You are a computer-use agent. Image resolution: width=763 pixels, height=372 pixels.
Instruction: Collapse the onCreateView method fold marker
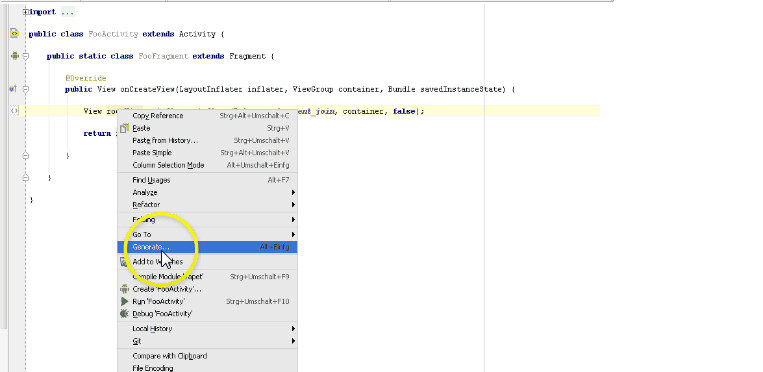click(26, 89)
